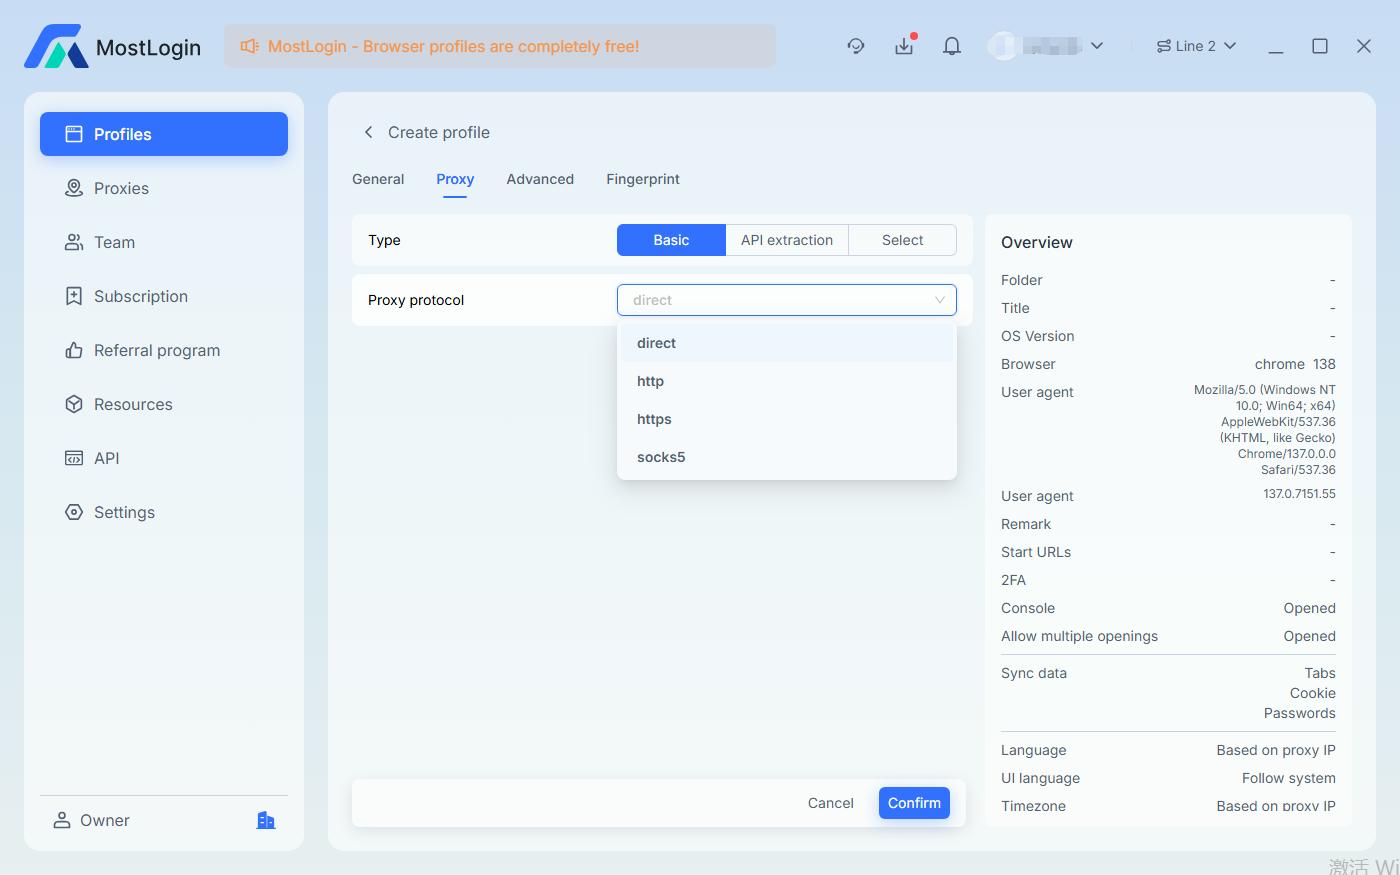Click the Team people icon
The image size is (1400, 875).
[74, 242]
